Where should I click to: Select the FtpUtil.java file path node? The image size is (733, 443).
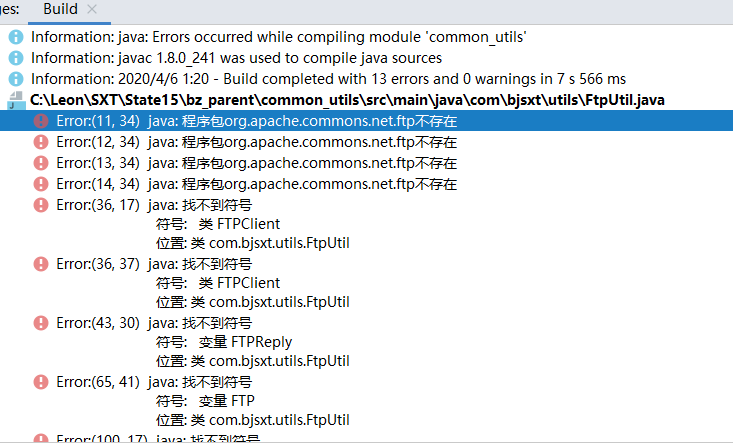coord(347,100)
